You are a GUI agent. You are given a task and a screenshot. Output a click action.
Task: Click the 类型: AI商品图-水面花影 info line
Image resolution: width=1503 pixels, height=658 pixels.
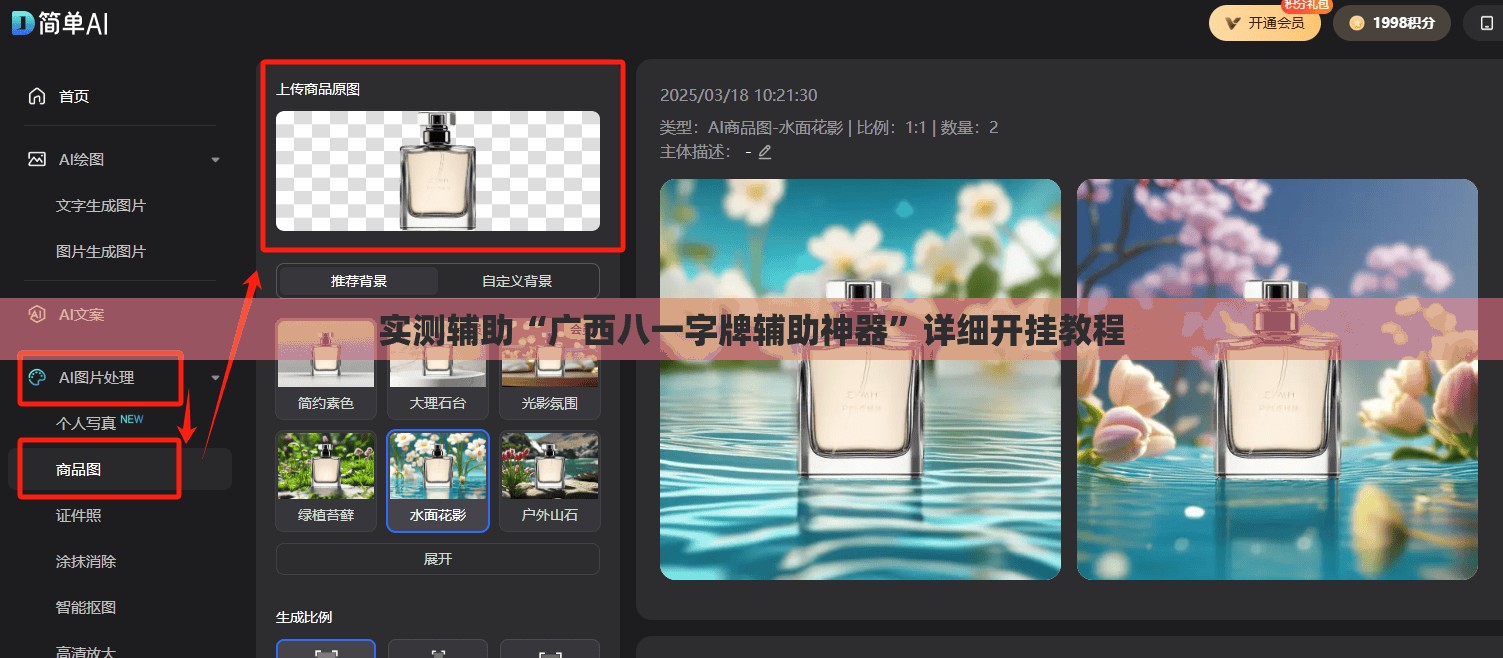pyautogui.click(x=829, y=127)
